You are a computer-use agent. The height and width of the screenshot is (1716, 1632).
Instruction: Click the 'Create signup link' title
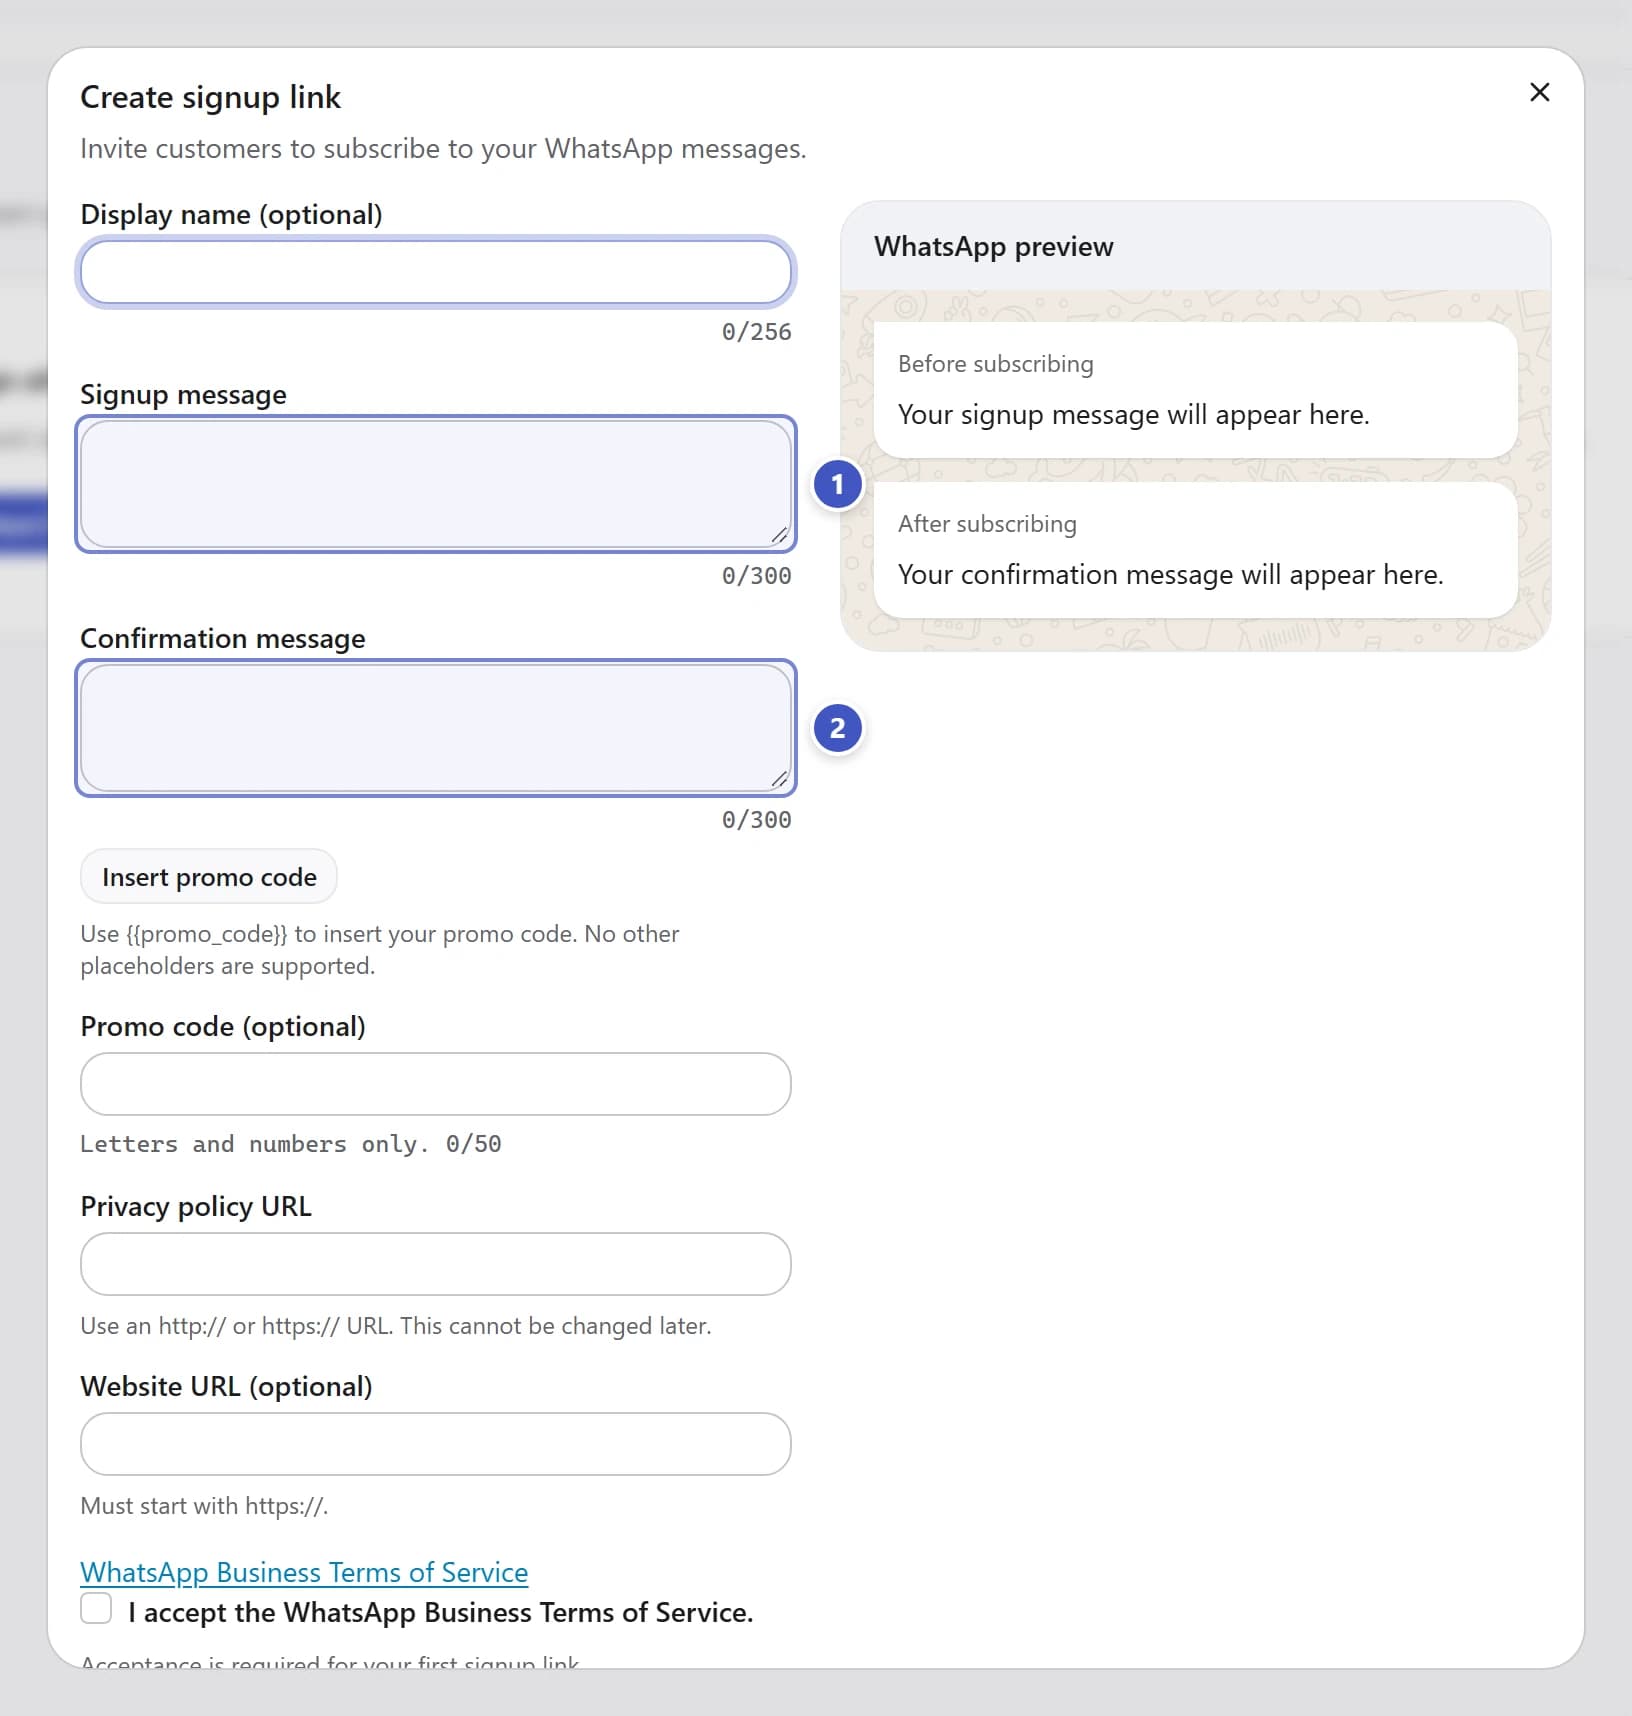point(210,97)
